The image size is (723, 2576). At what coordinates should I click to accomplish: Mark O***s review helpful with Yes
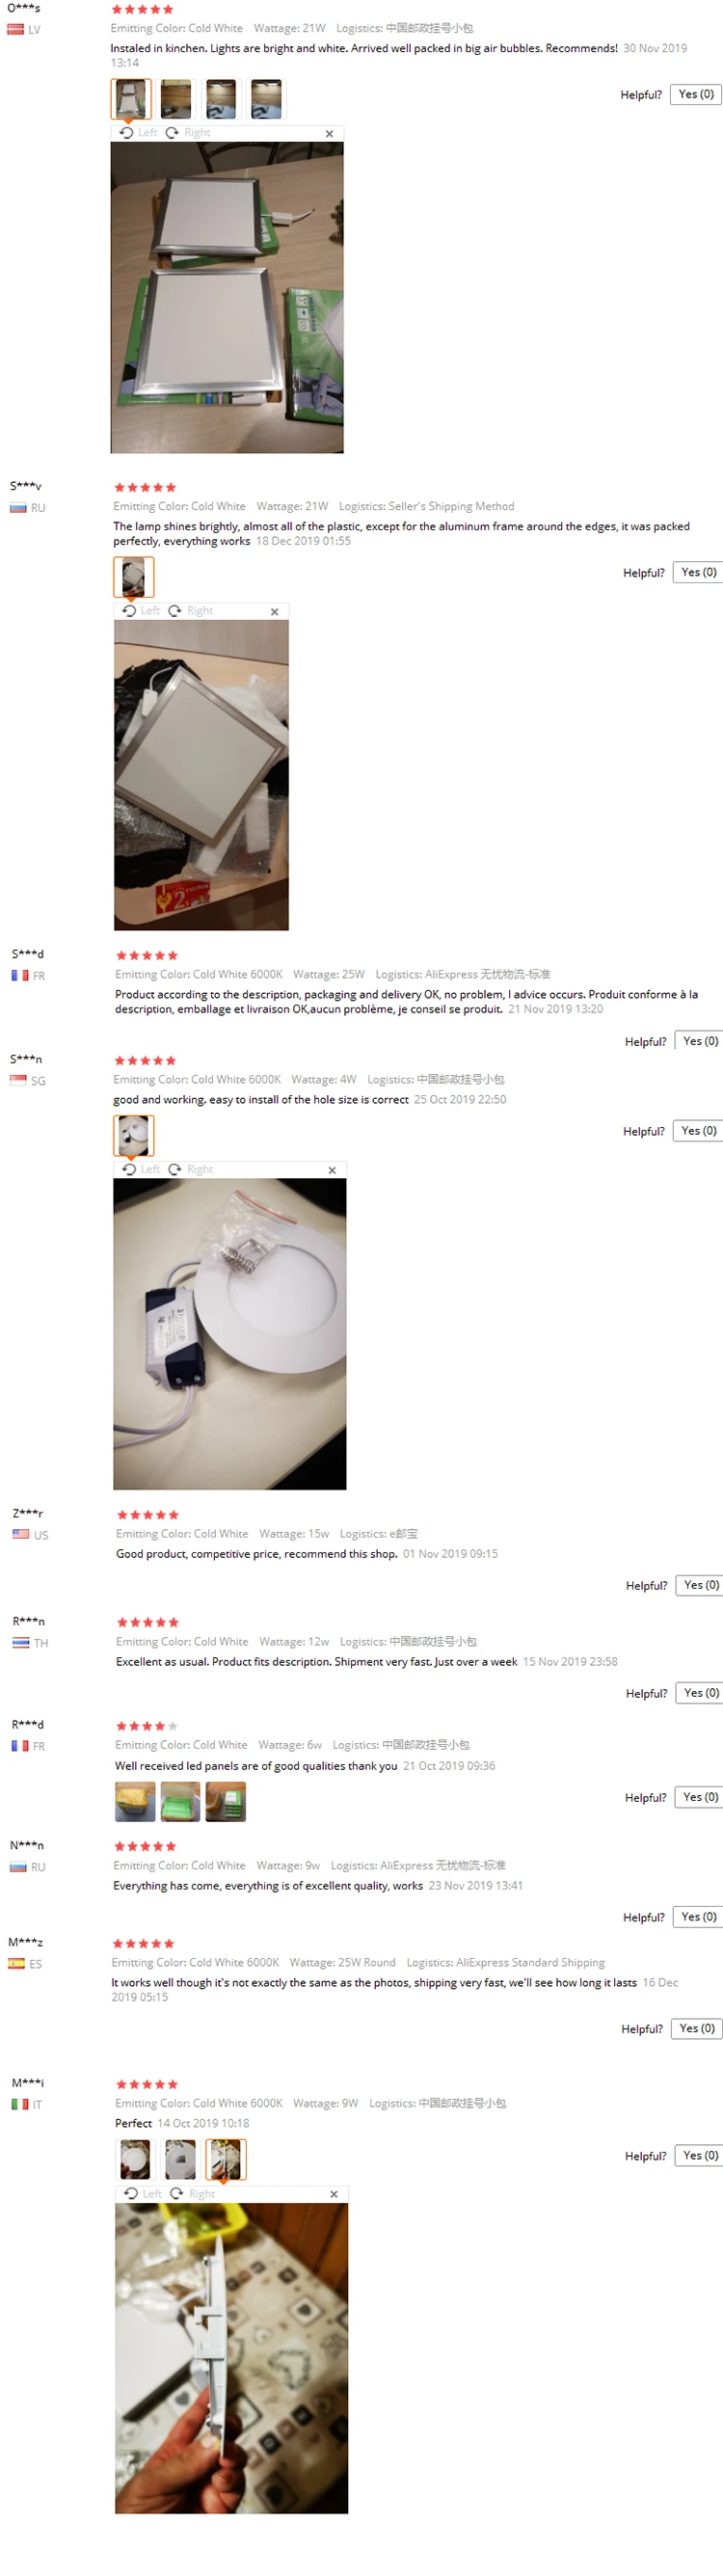pyautogui.click(x=696, y=94)
